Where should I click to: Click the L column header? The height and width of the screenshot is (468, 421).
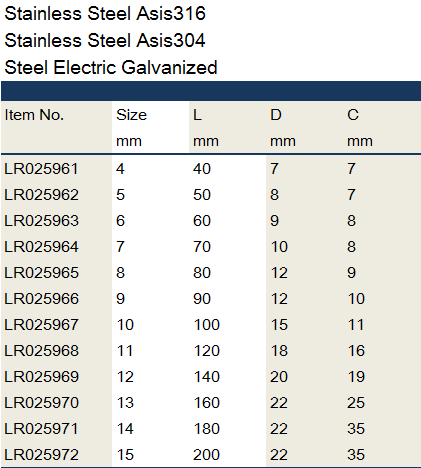197,115
